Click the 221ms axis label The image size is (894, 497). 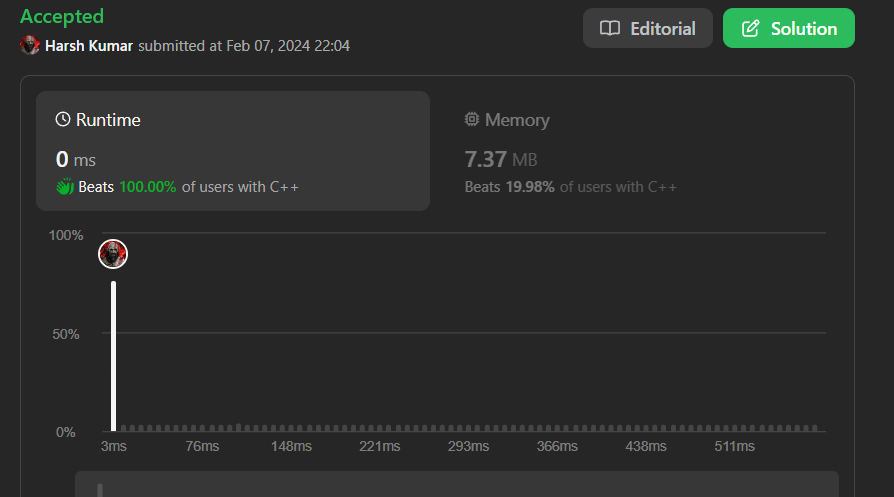(x=379, y=446)
